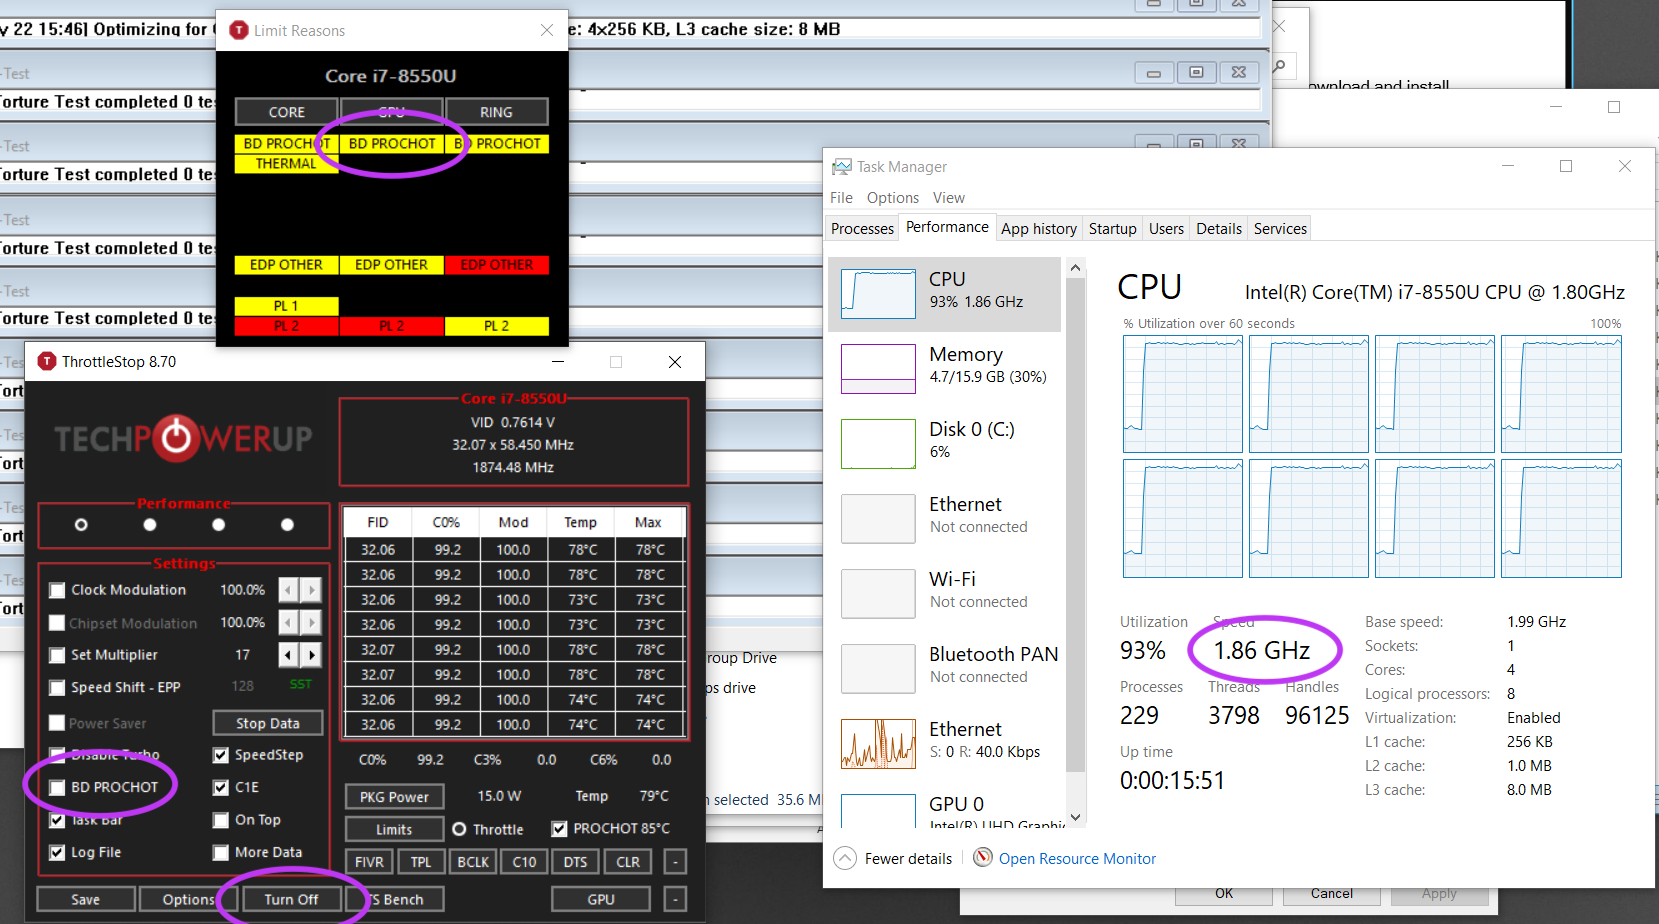Open the FIVR settings
Screen dimensions: 1659x924
click(x=369, y=862)
